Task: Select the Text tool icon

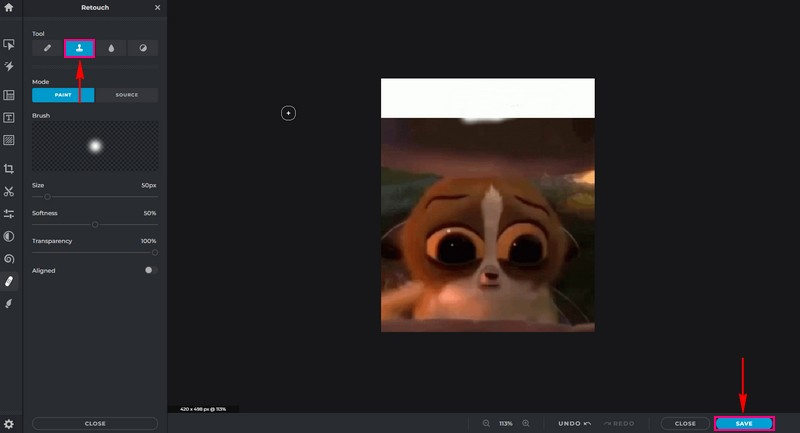Action: point(9,117)
